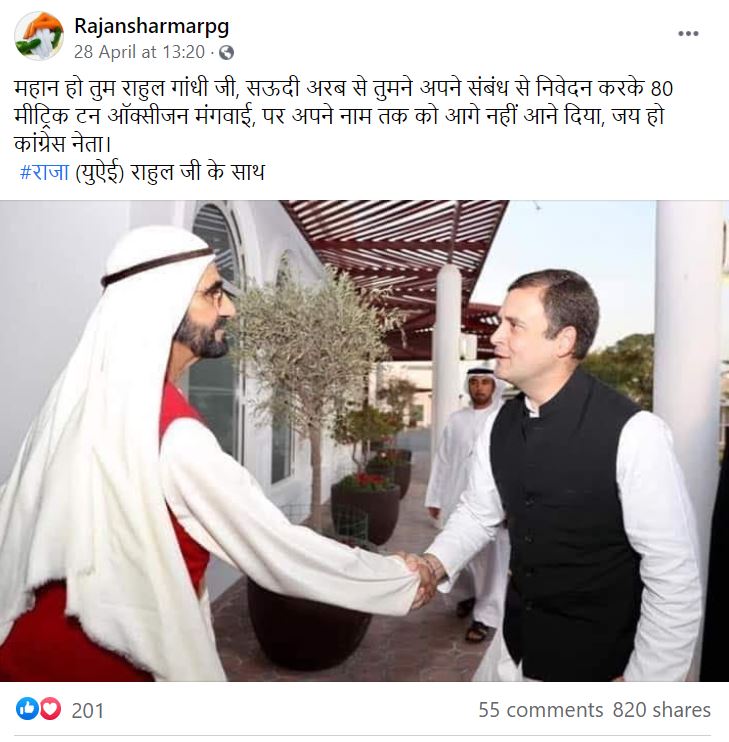This screenshot has width=729, height=742.
Task: Show the 201 reactions count
Action: 88,710
